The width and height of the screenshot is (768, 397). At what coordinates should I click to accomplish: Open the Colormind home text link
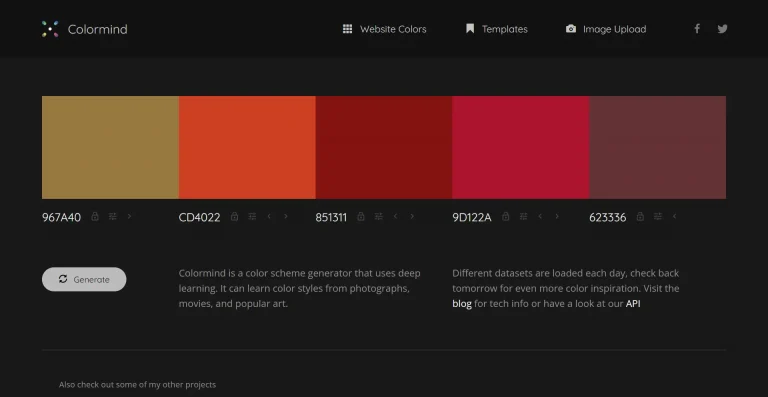point(97,29)
